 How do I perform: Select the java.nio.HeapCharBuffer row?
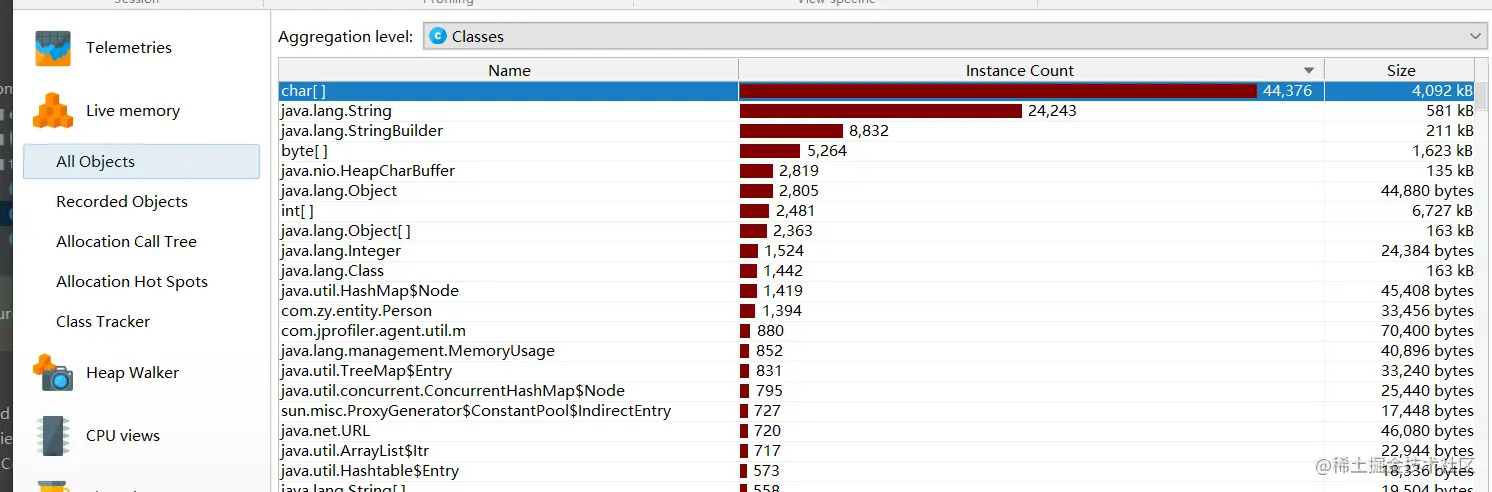(x=878, y=171)
